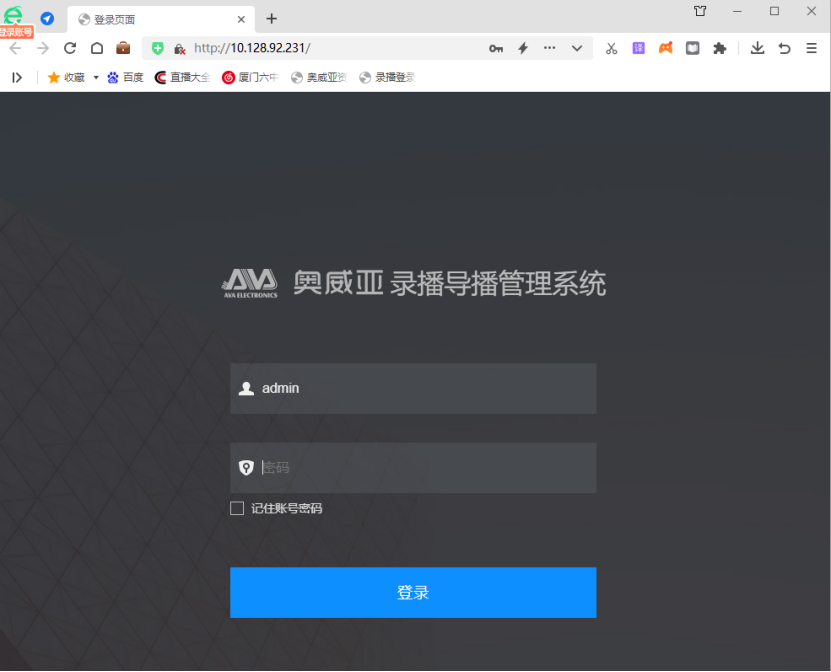Click the lightning speed mode icon
Screen dimensions: 831x672
pyautogui.click(x=523, y=48)
